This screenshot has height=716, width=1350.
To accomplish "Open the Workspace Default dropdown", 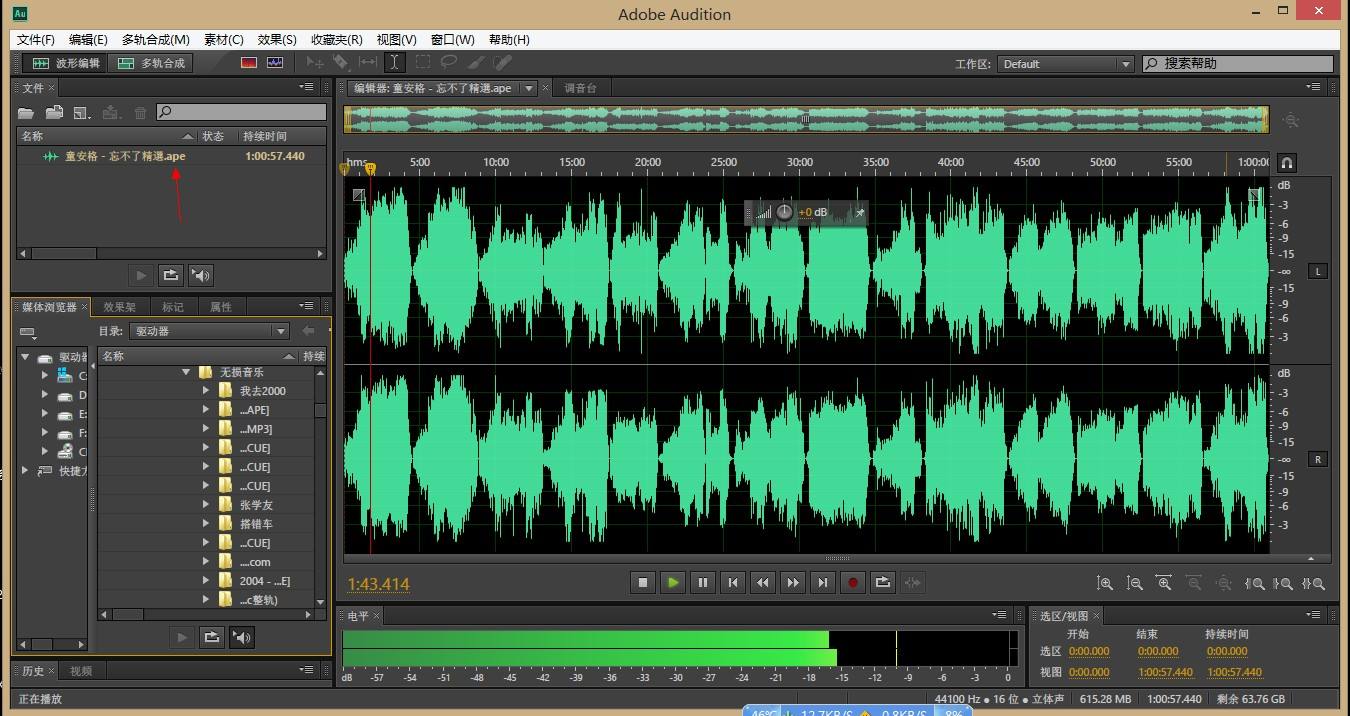I will tap(1065, 63).
